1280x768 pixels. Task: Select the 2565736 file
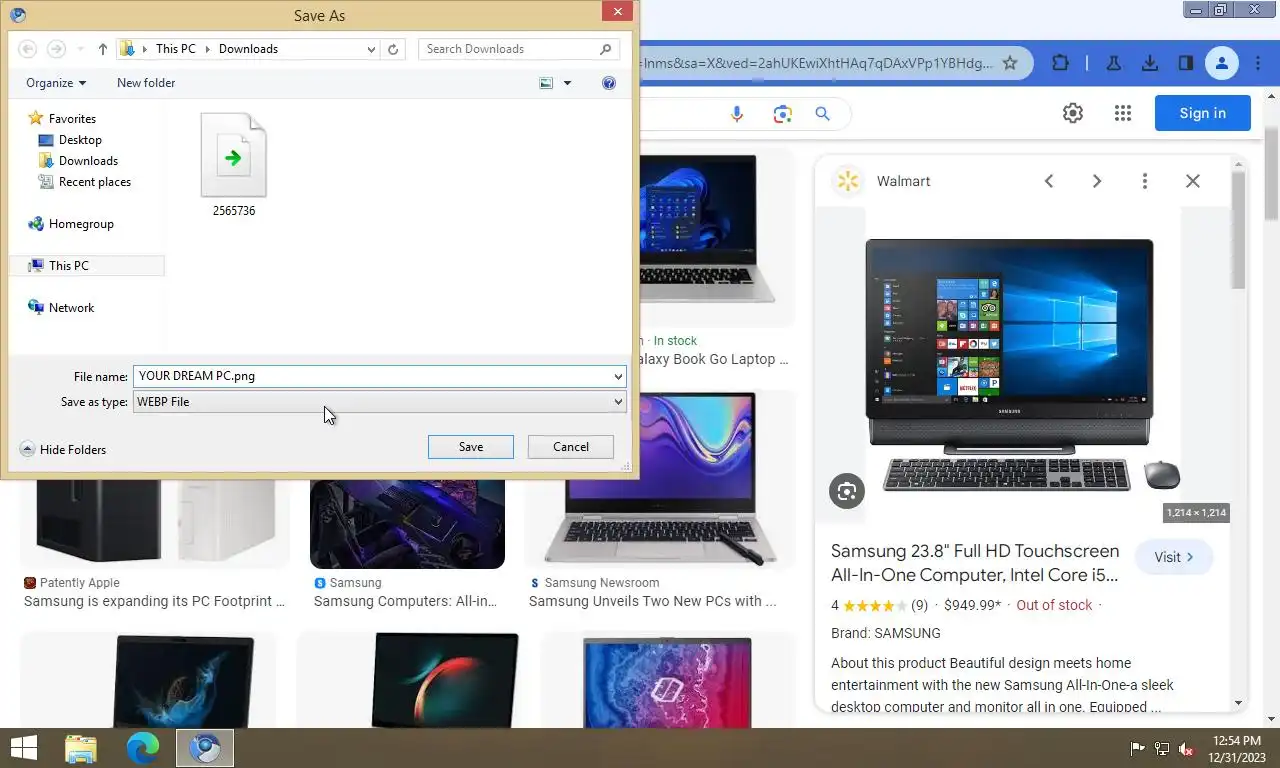click(234, 165)
